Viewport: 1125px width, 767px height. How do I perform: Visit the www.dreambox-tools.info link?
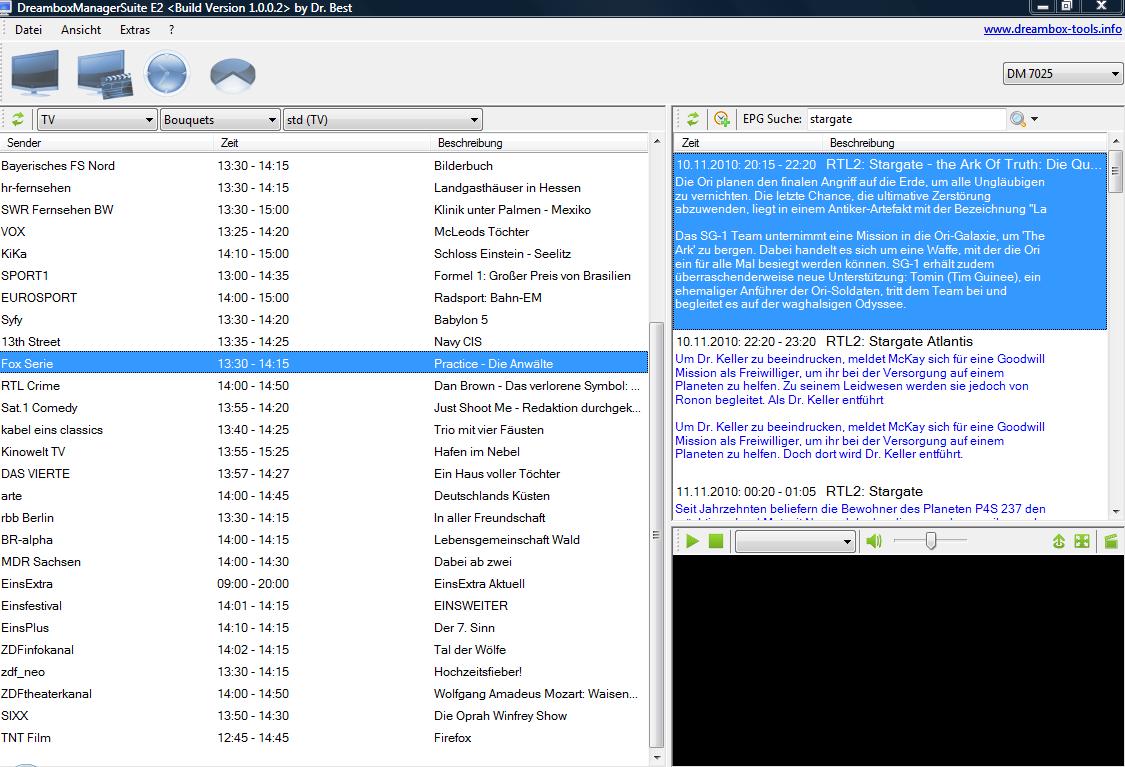1052,29
